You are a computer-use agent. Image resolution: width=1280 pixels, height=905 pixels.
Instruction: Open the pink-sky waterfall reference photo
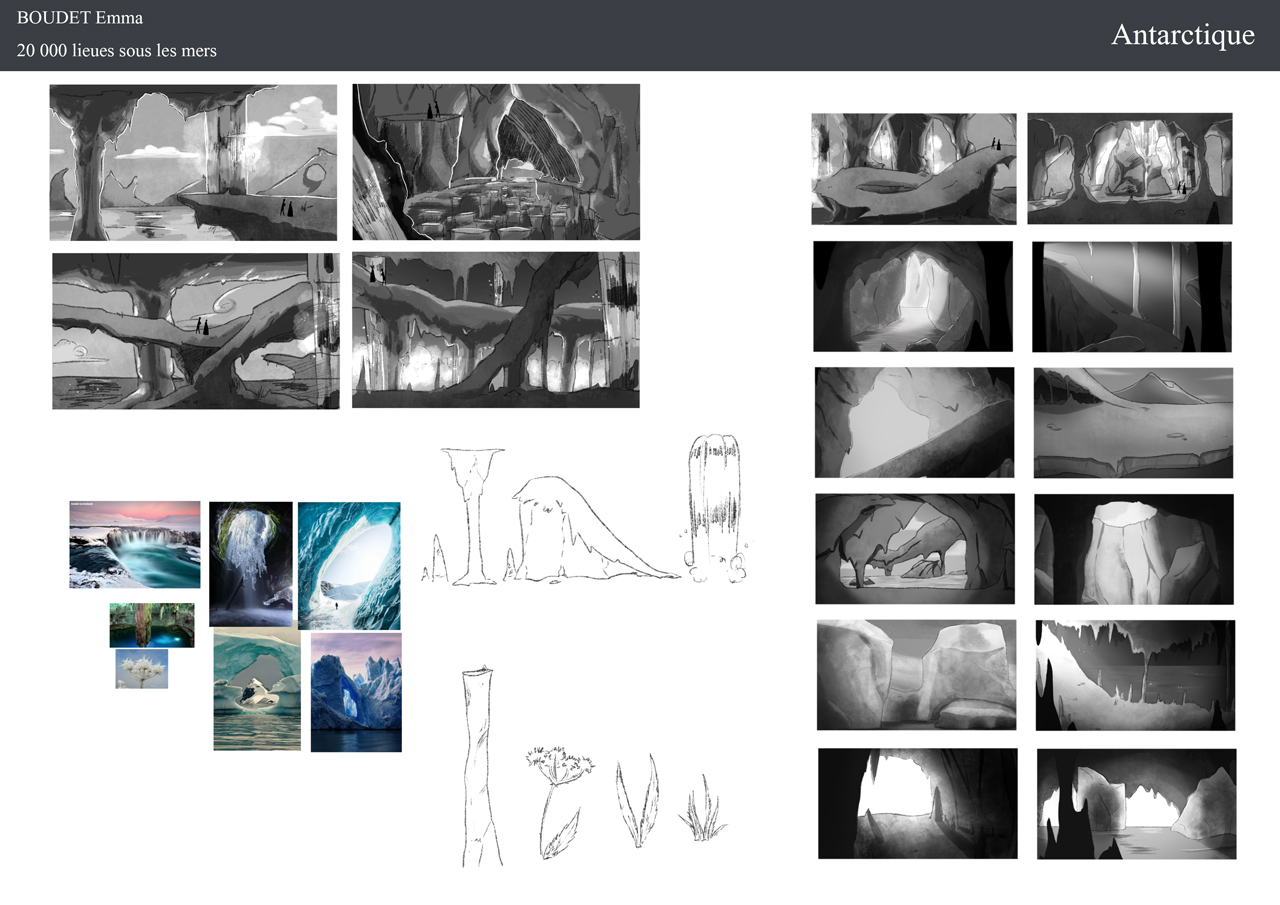135,545
